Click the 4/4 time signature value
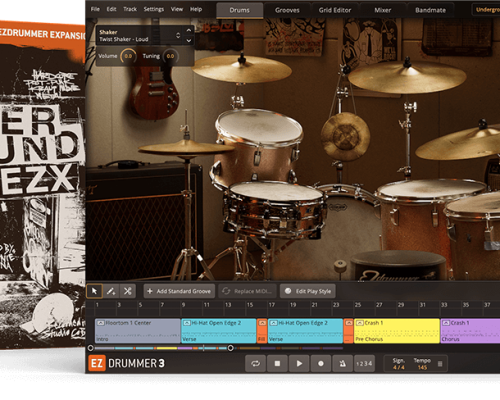This screenshot has width=500, height=400. (399, 367)
